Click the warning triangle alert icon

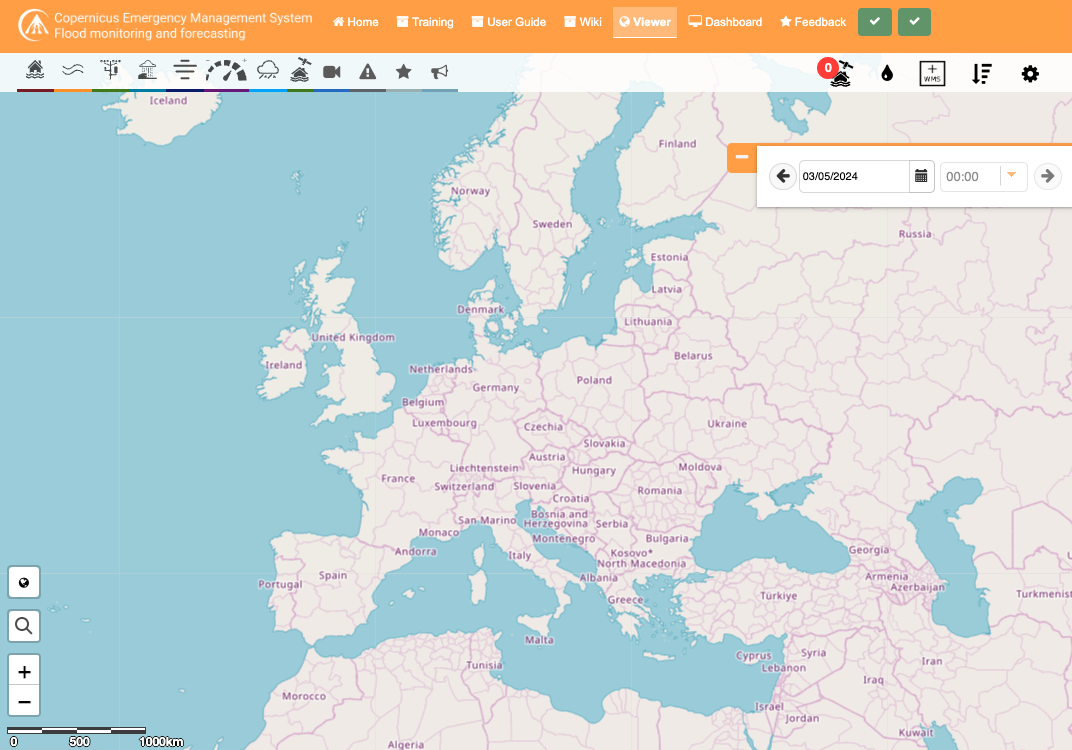point(367,72)
